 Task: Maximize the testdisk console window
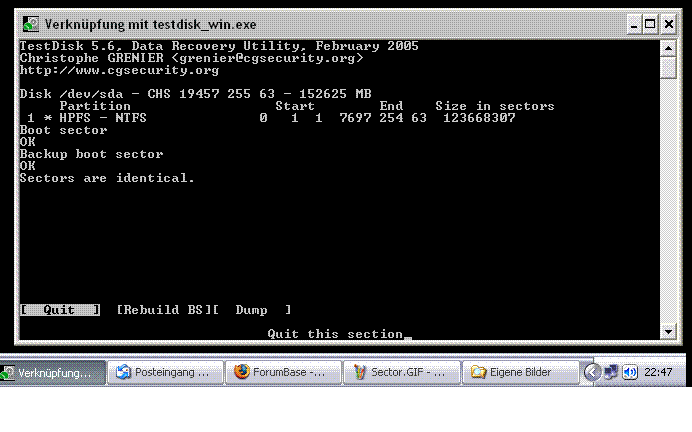(x=650, y=24)
